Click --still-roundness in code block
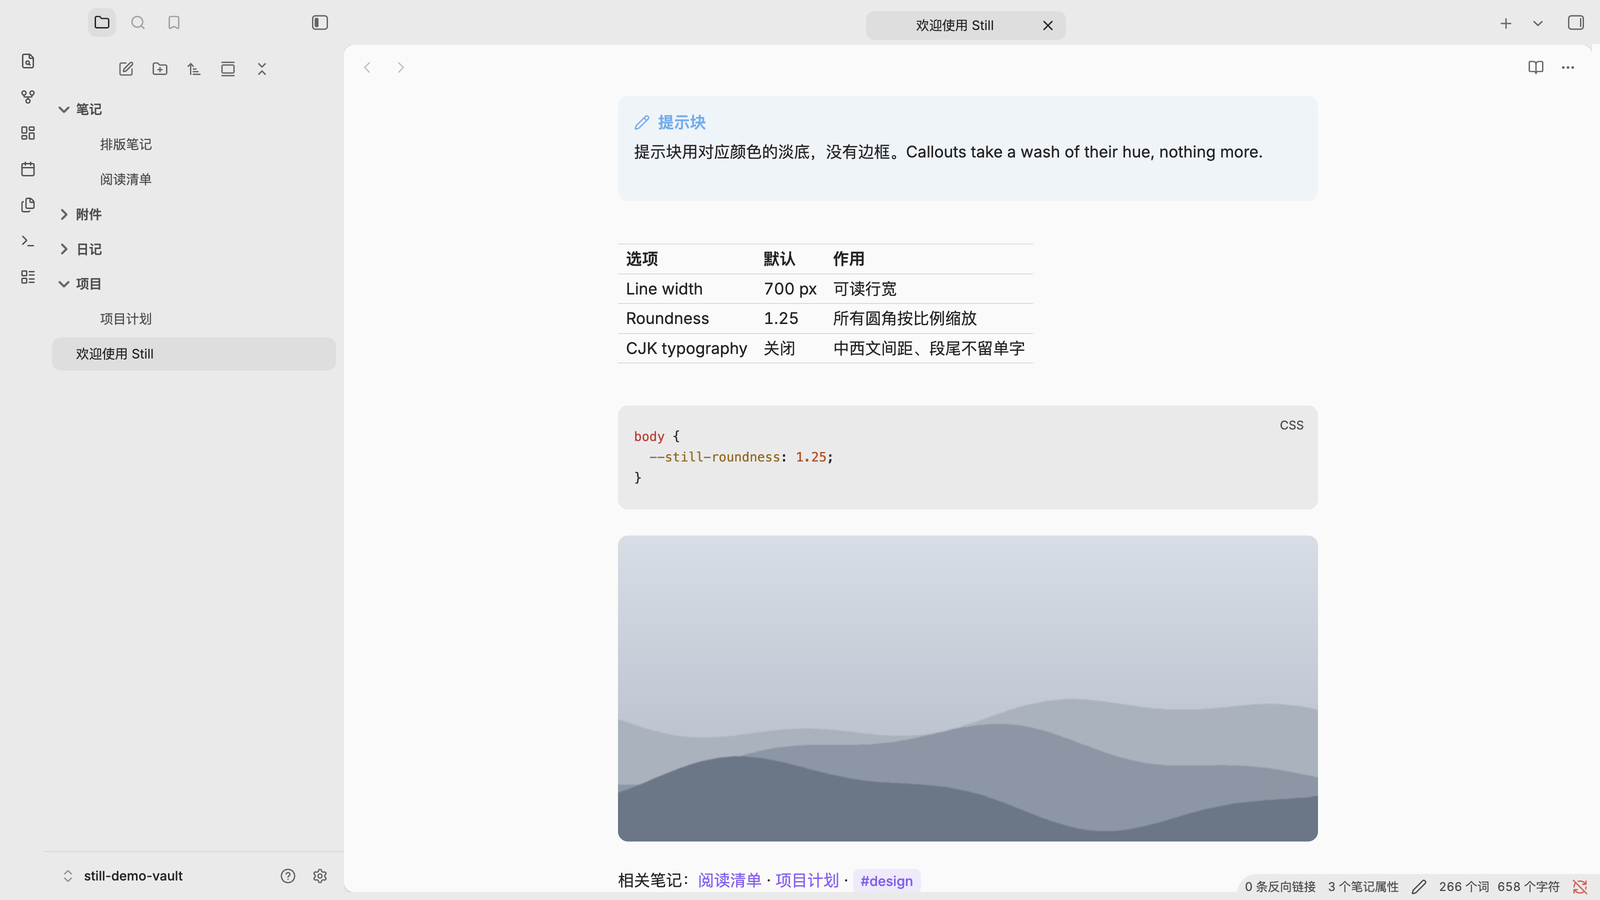The height and width of the screenshot is (900, 1600). [714, 457]
